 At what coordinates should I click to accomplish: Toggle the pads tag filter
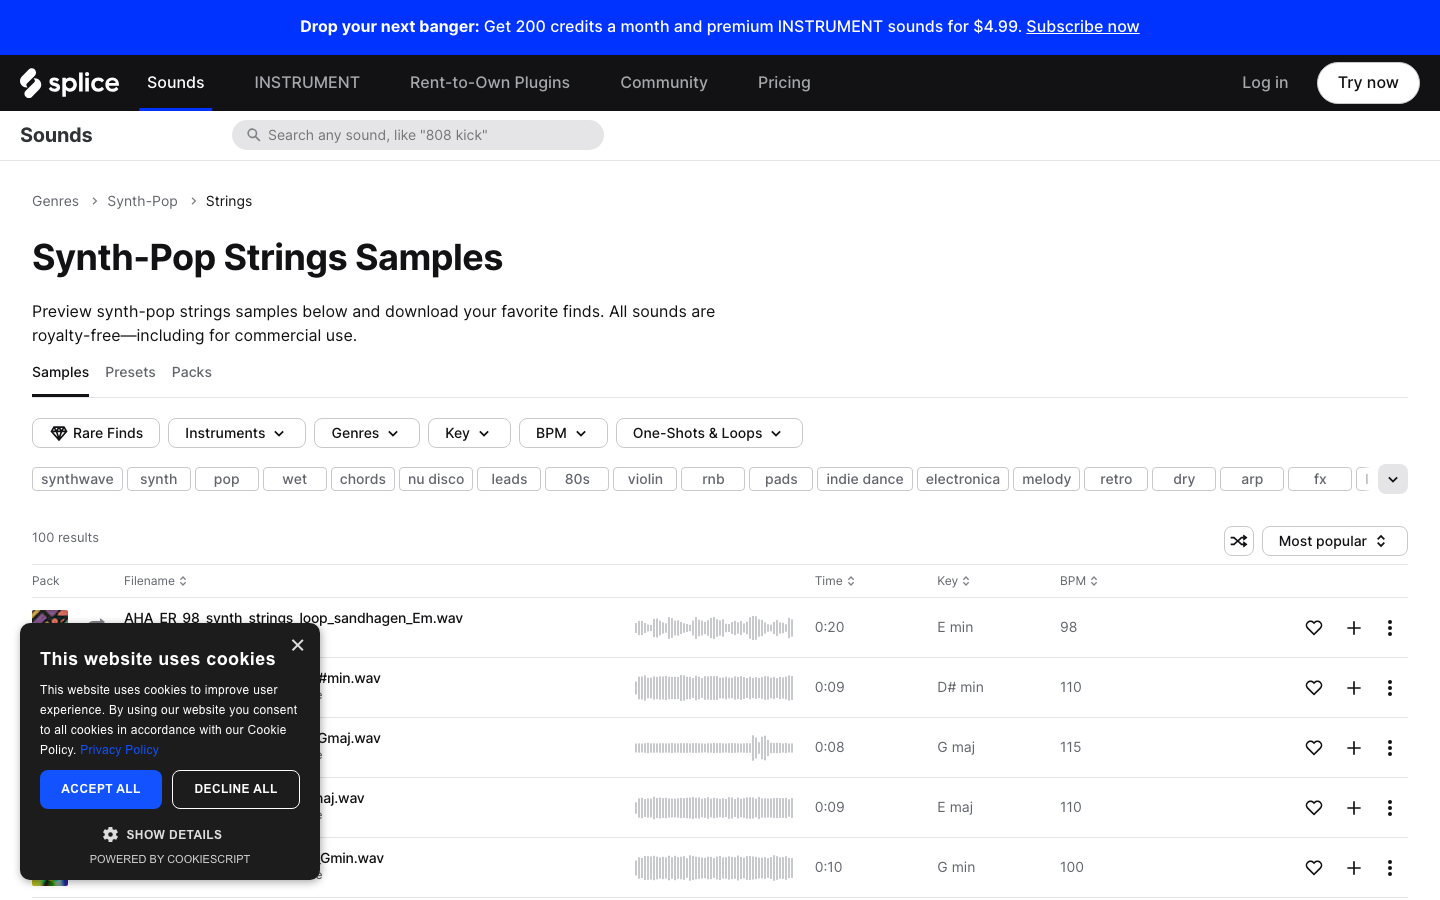pyautogui.click(x=781, y=479)
